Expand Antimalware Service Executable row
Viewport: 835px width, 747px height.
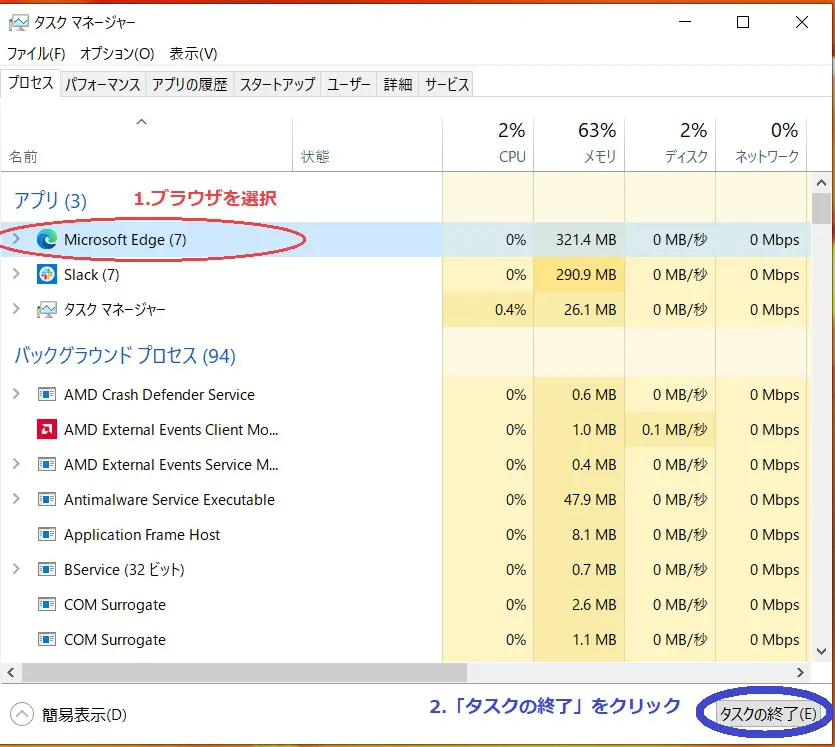point(16,499)
